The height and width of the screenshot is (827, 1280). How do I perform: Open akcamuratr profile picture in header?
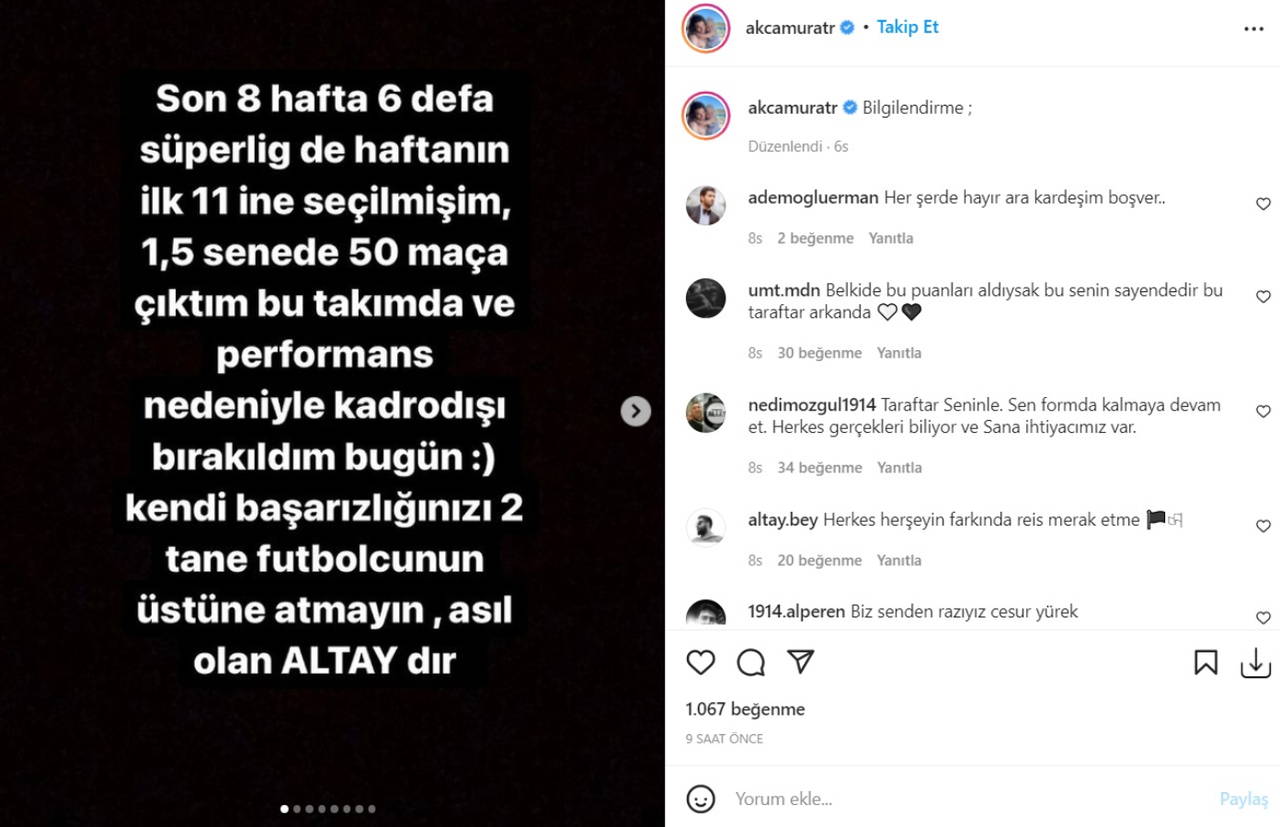point(706,28)
